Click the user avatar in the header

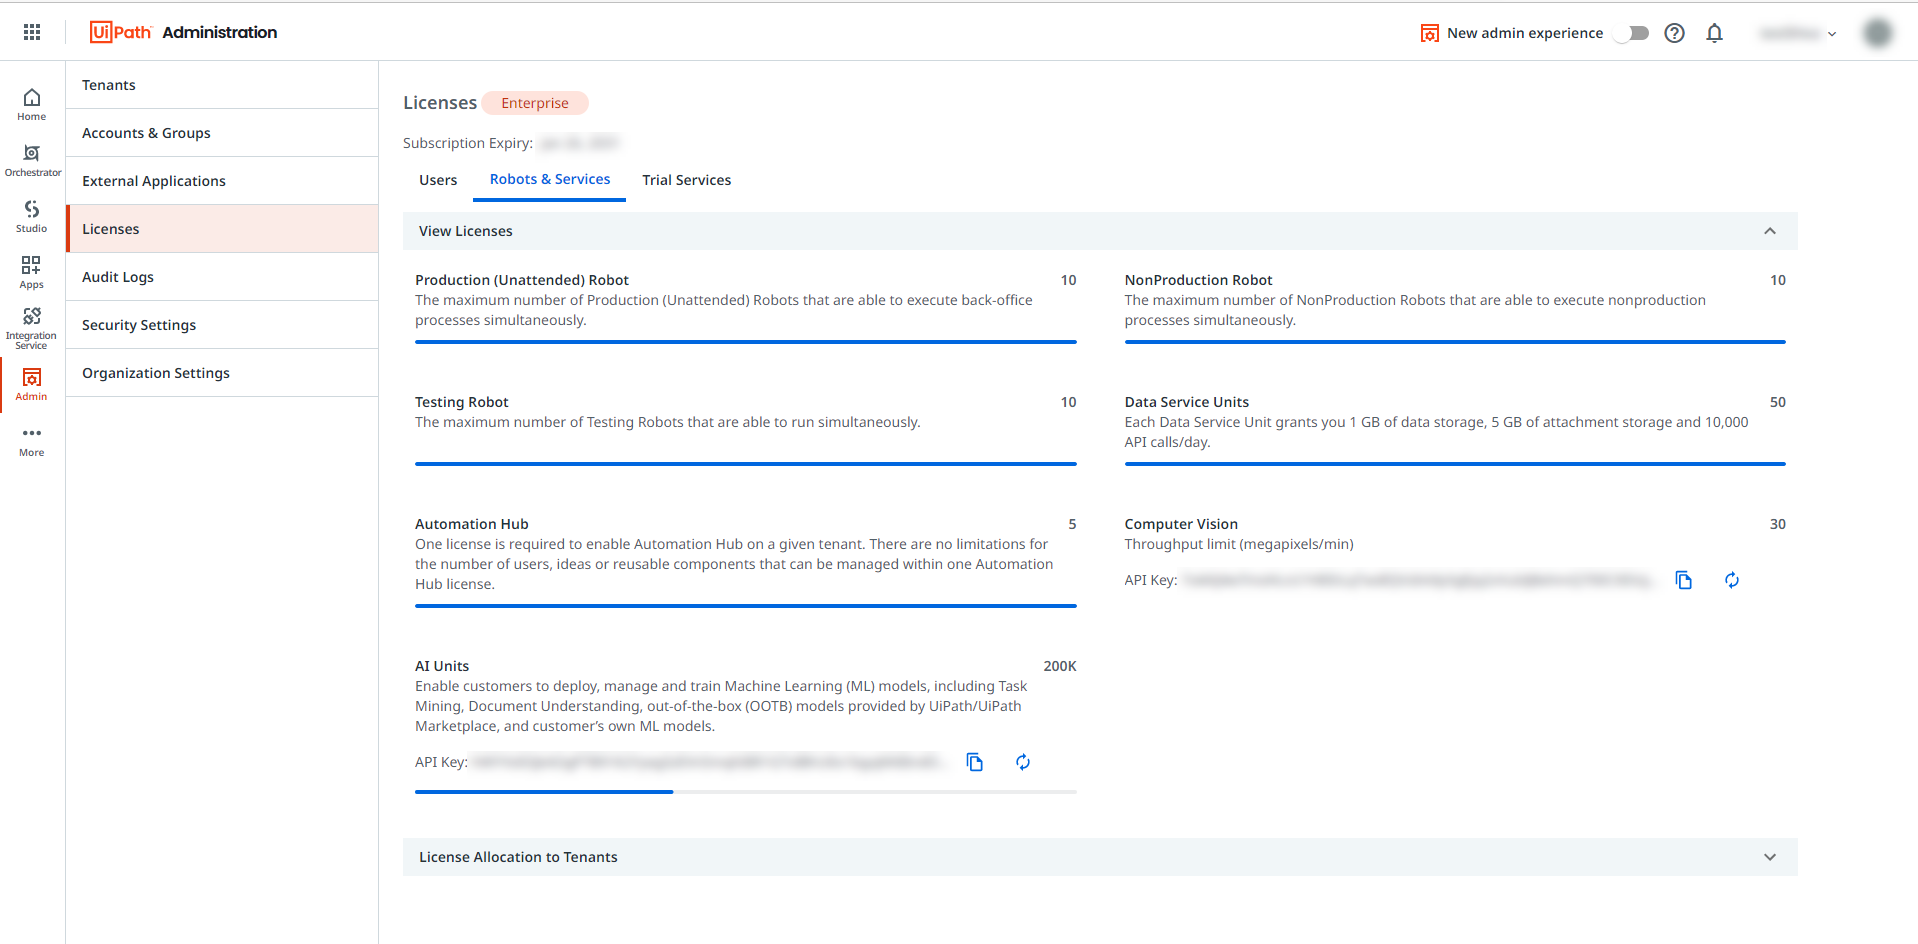pyautogui.click(x=1877, y=33)
